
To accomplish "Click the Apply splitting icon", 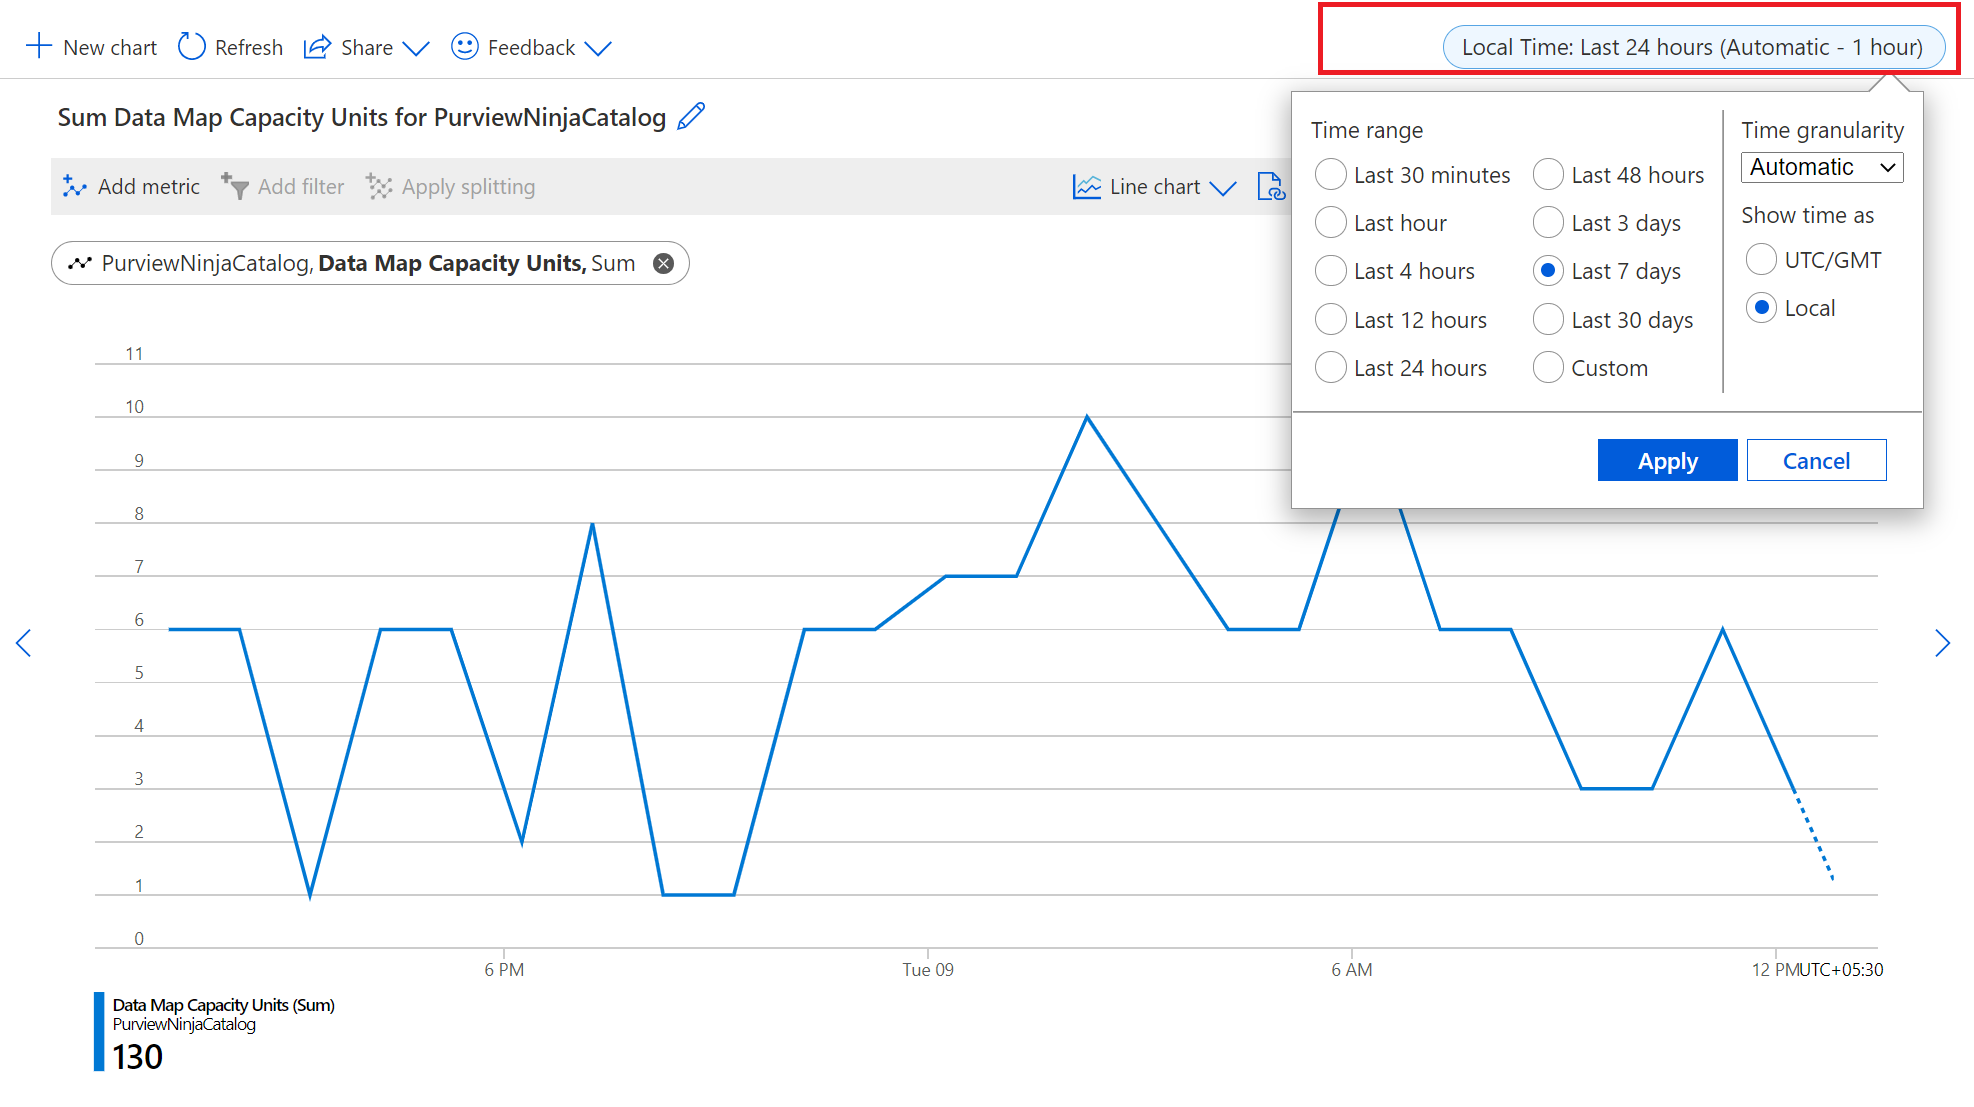I will click(x=380, y=187).
